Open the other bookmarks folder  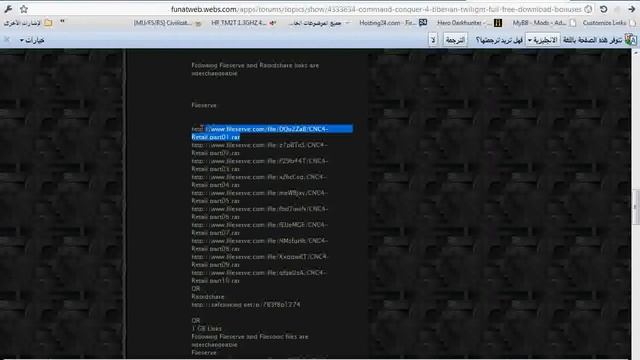click(28, 23)
